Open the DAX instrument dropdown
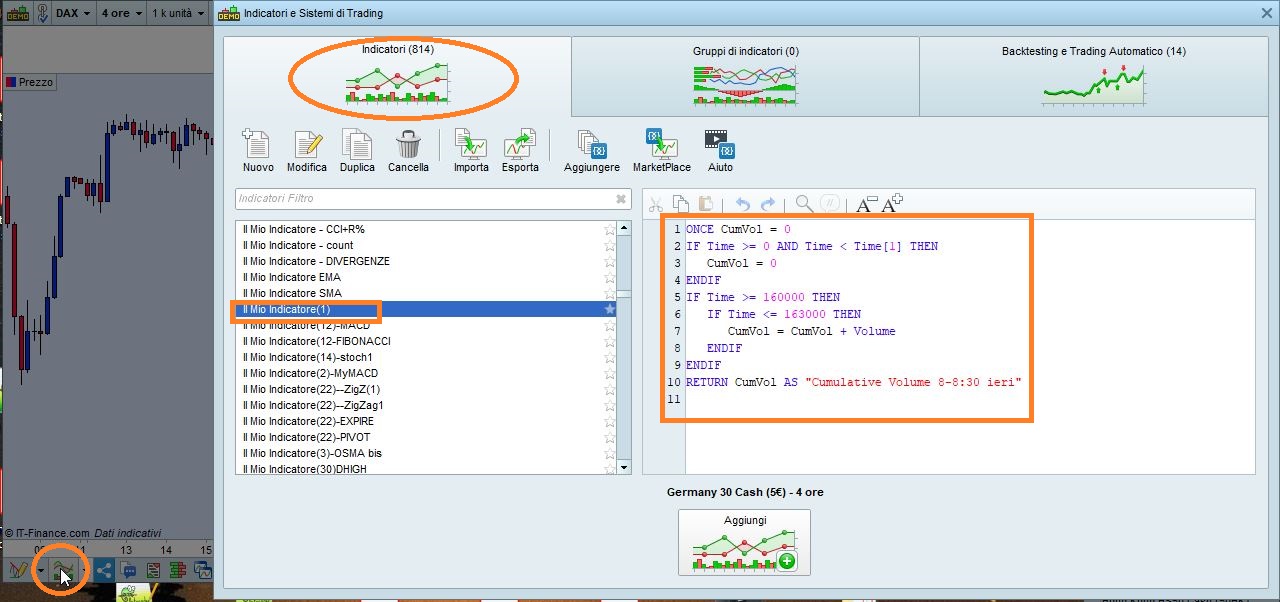1280x602 pixels. [x=73, y=13]
